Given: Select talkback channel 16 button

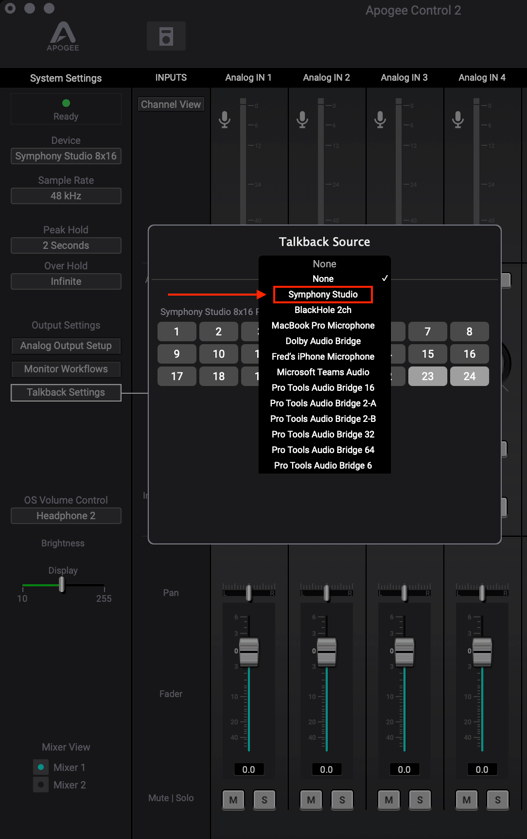Looking at the screenshot, I should pos(469,354).
